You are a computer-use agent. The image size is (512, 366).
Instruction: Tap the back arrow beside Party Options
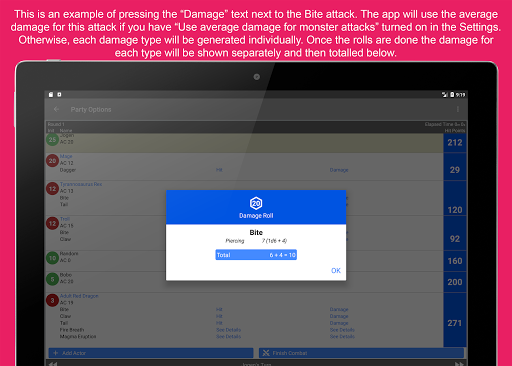point(56,109)
